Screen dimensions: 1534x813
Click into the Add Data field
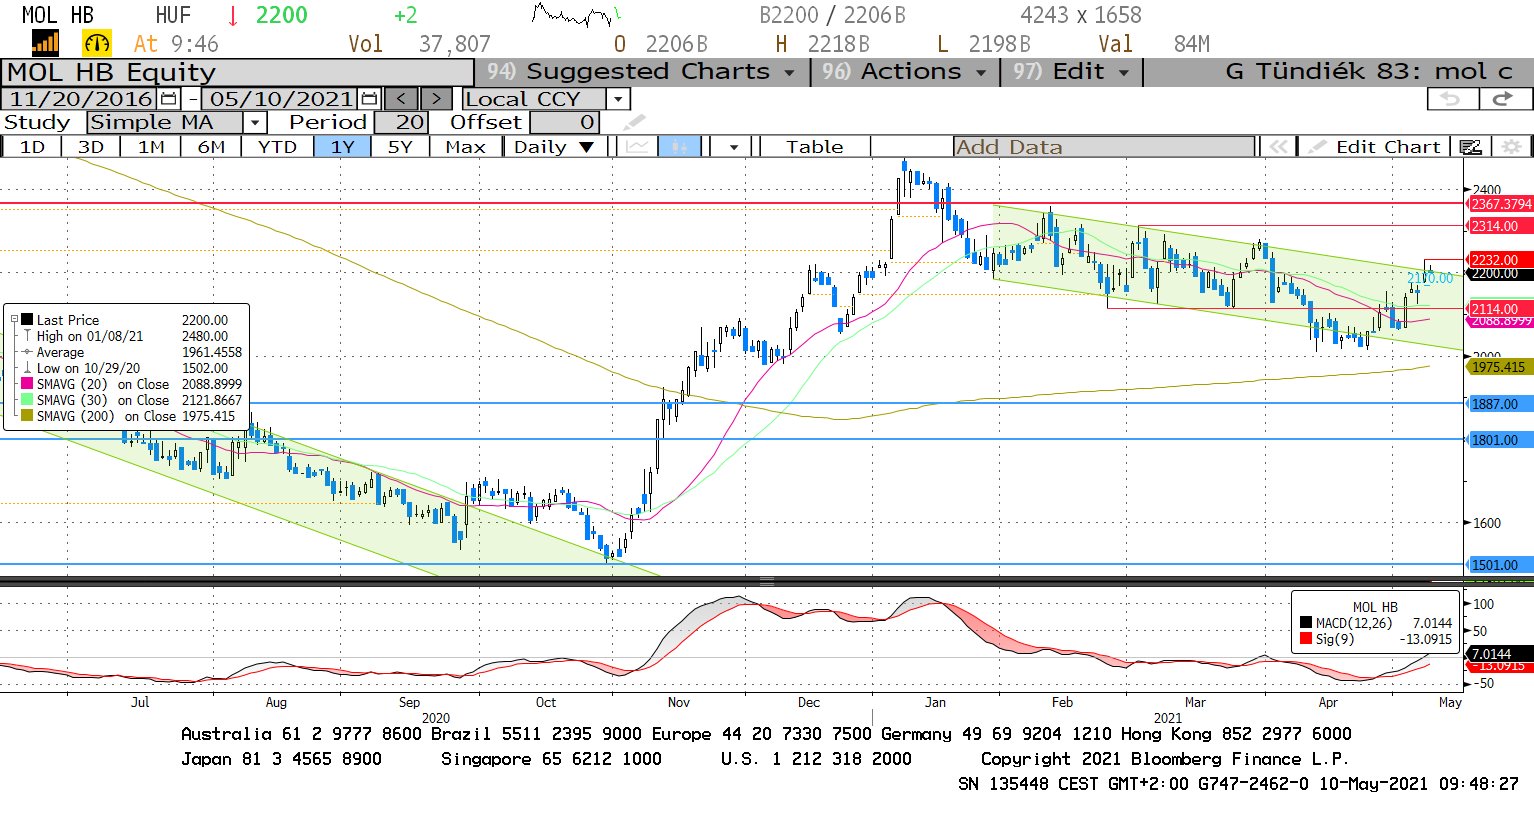click(1104, 147)
